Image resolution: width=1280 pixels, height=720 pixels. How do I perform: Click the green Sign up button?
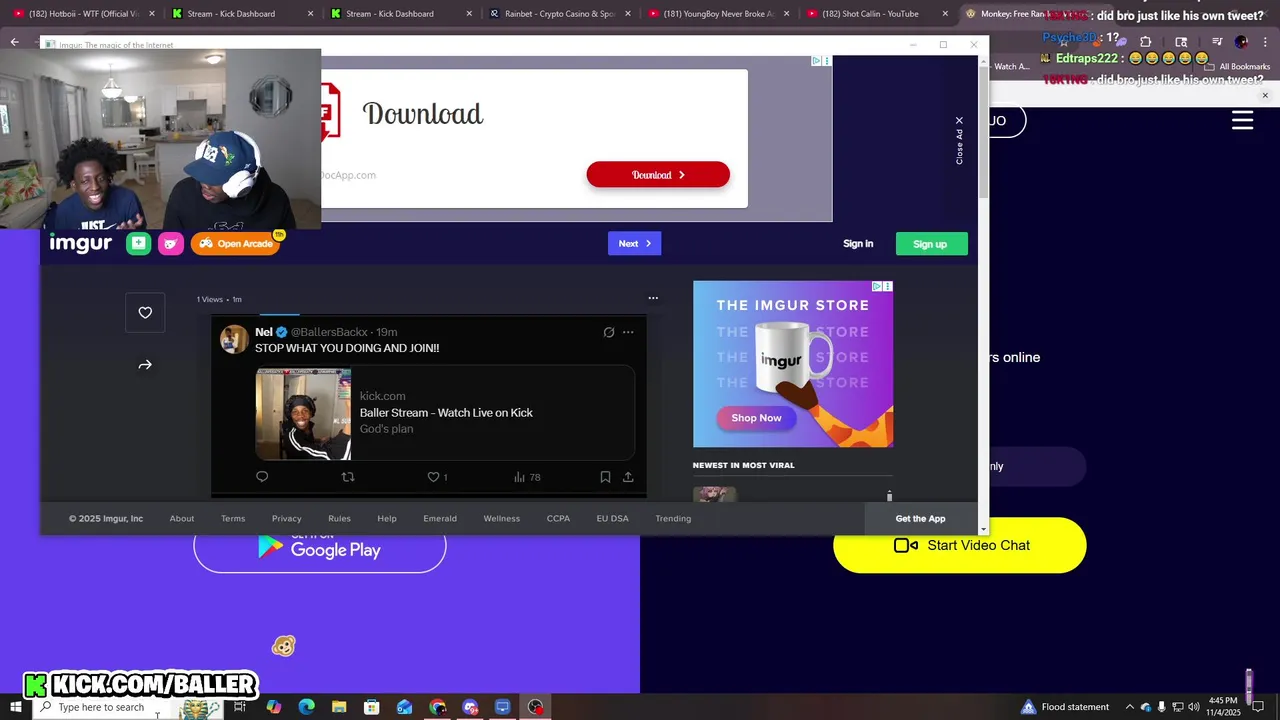[930, 244]
